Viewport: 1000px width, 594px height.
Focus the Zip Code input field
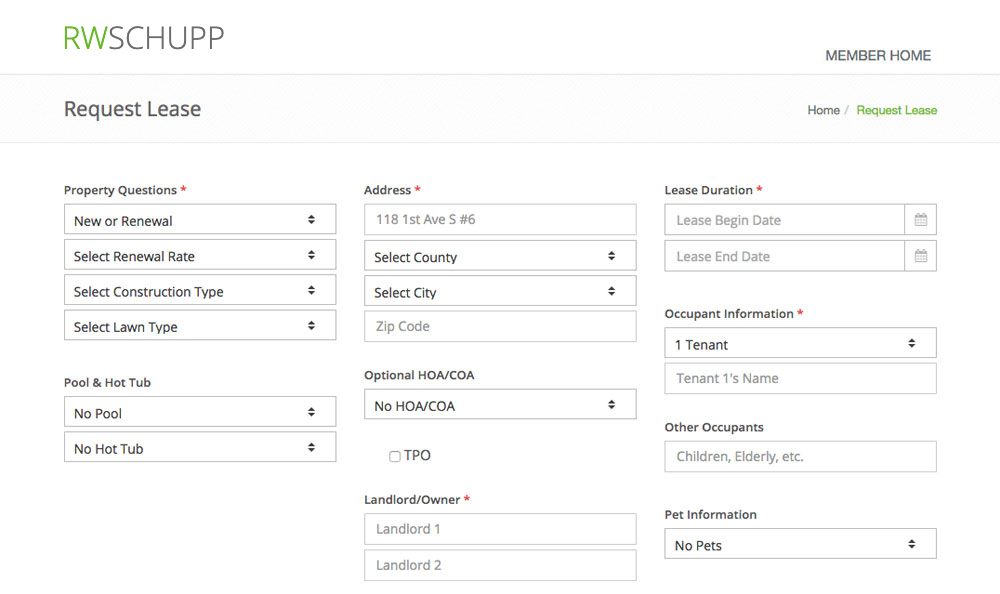[x=500, y=326]
